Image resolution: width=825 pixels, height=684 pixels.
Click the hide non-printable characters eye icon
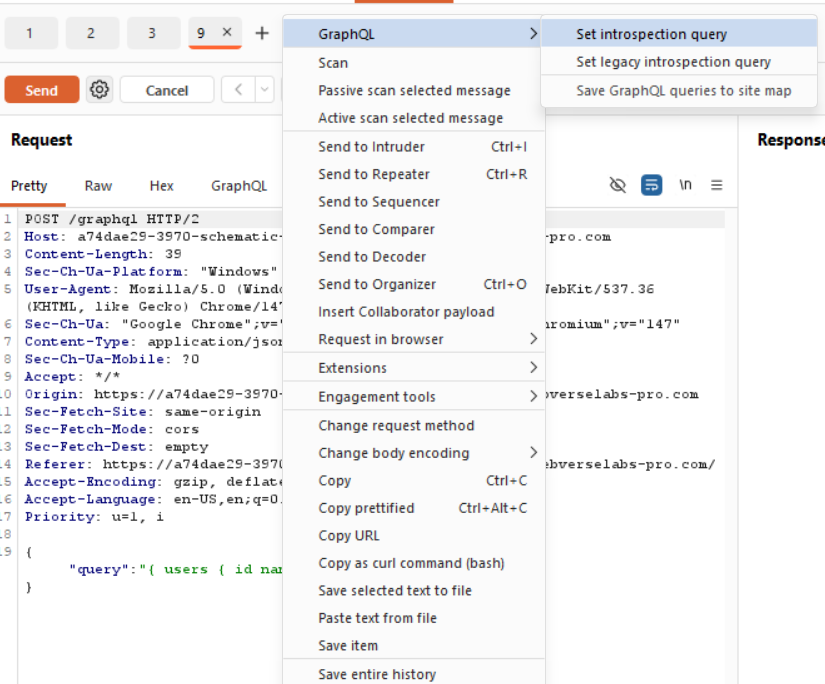click(x=618, y=185)
